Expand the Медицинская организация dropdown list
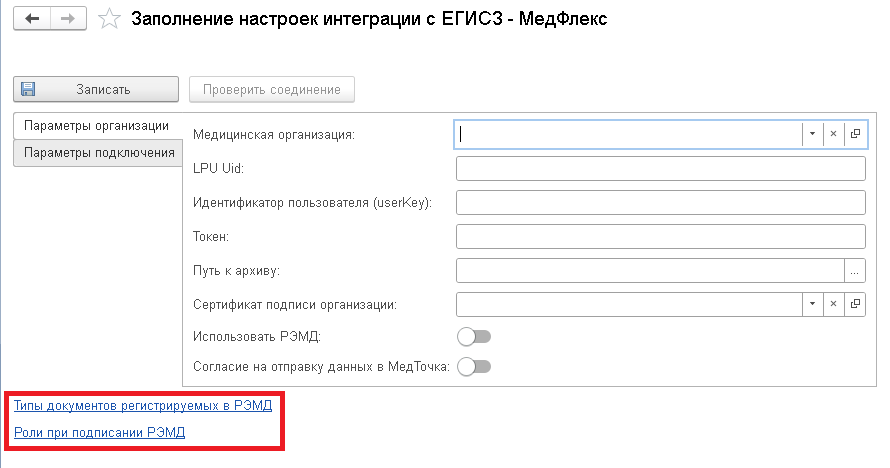This screenshot has width=890, height=468. 812,133
